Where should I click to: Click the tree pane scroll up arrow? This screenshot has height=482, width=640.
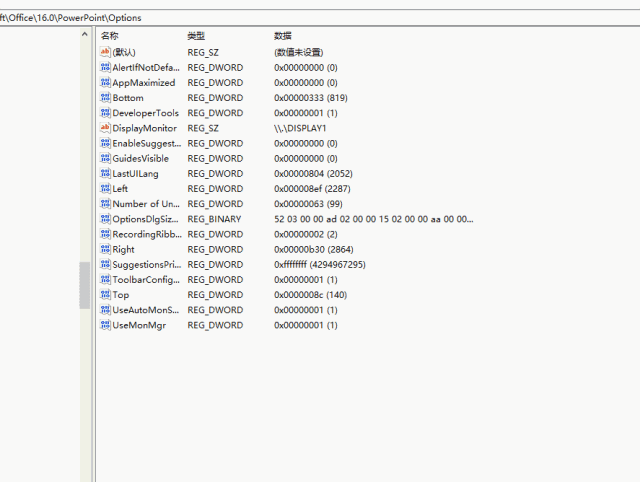coord(84,34)
